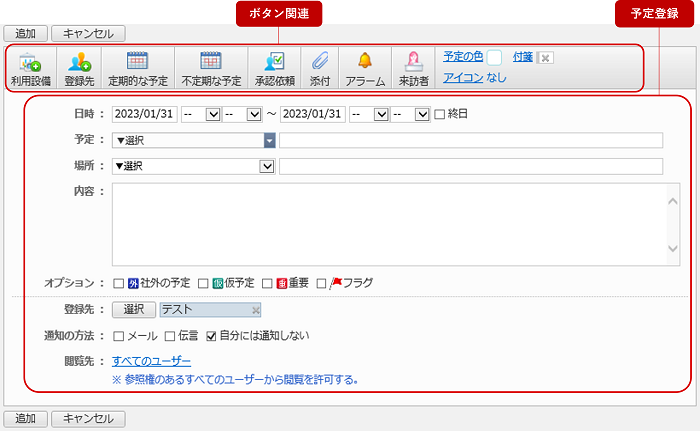Remove the テスト registrant with its x

tap(255, 310)
